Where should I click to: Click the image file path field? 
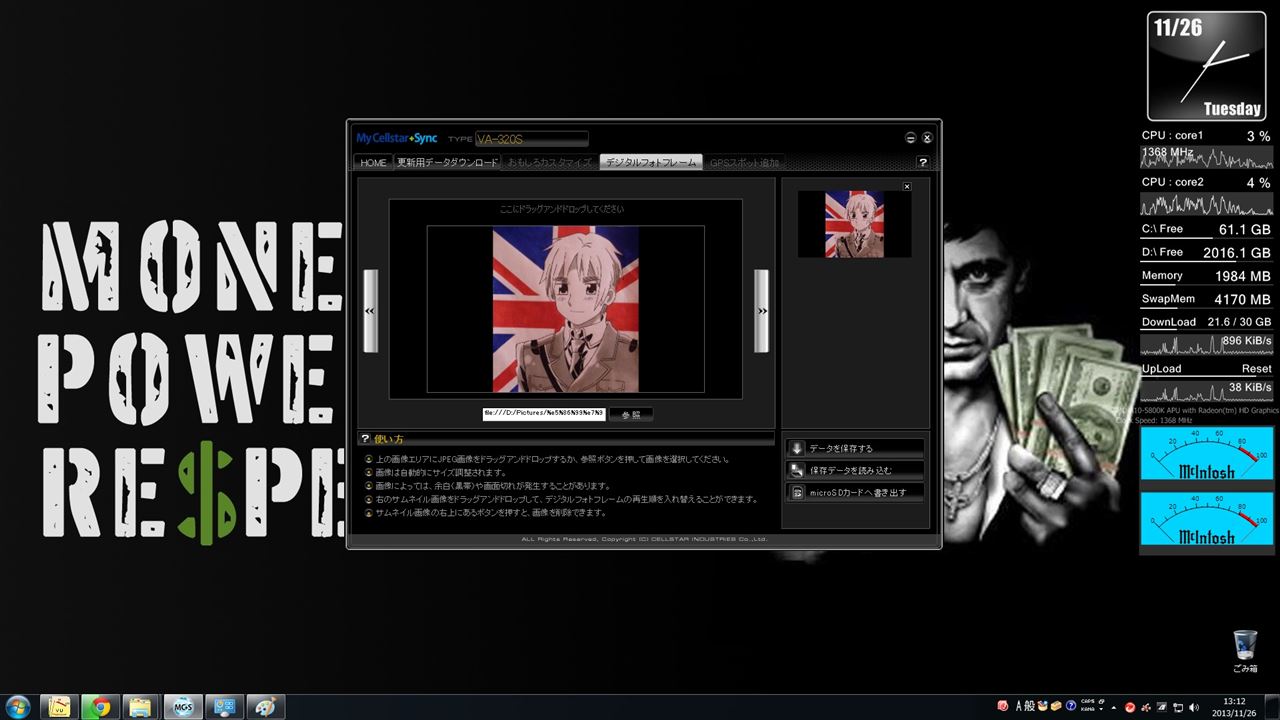[x=543, y=413]
